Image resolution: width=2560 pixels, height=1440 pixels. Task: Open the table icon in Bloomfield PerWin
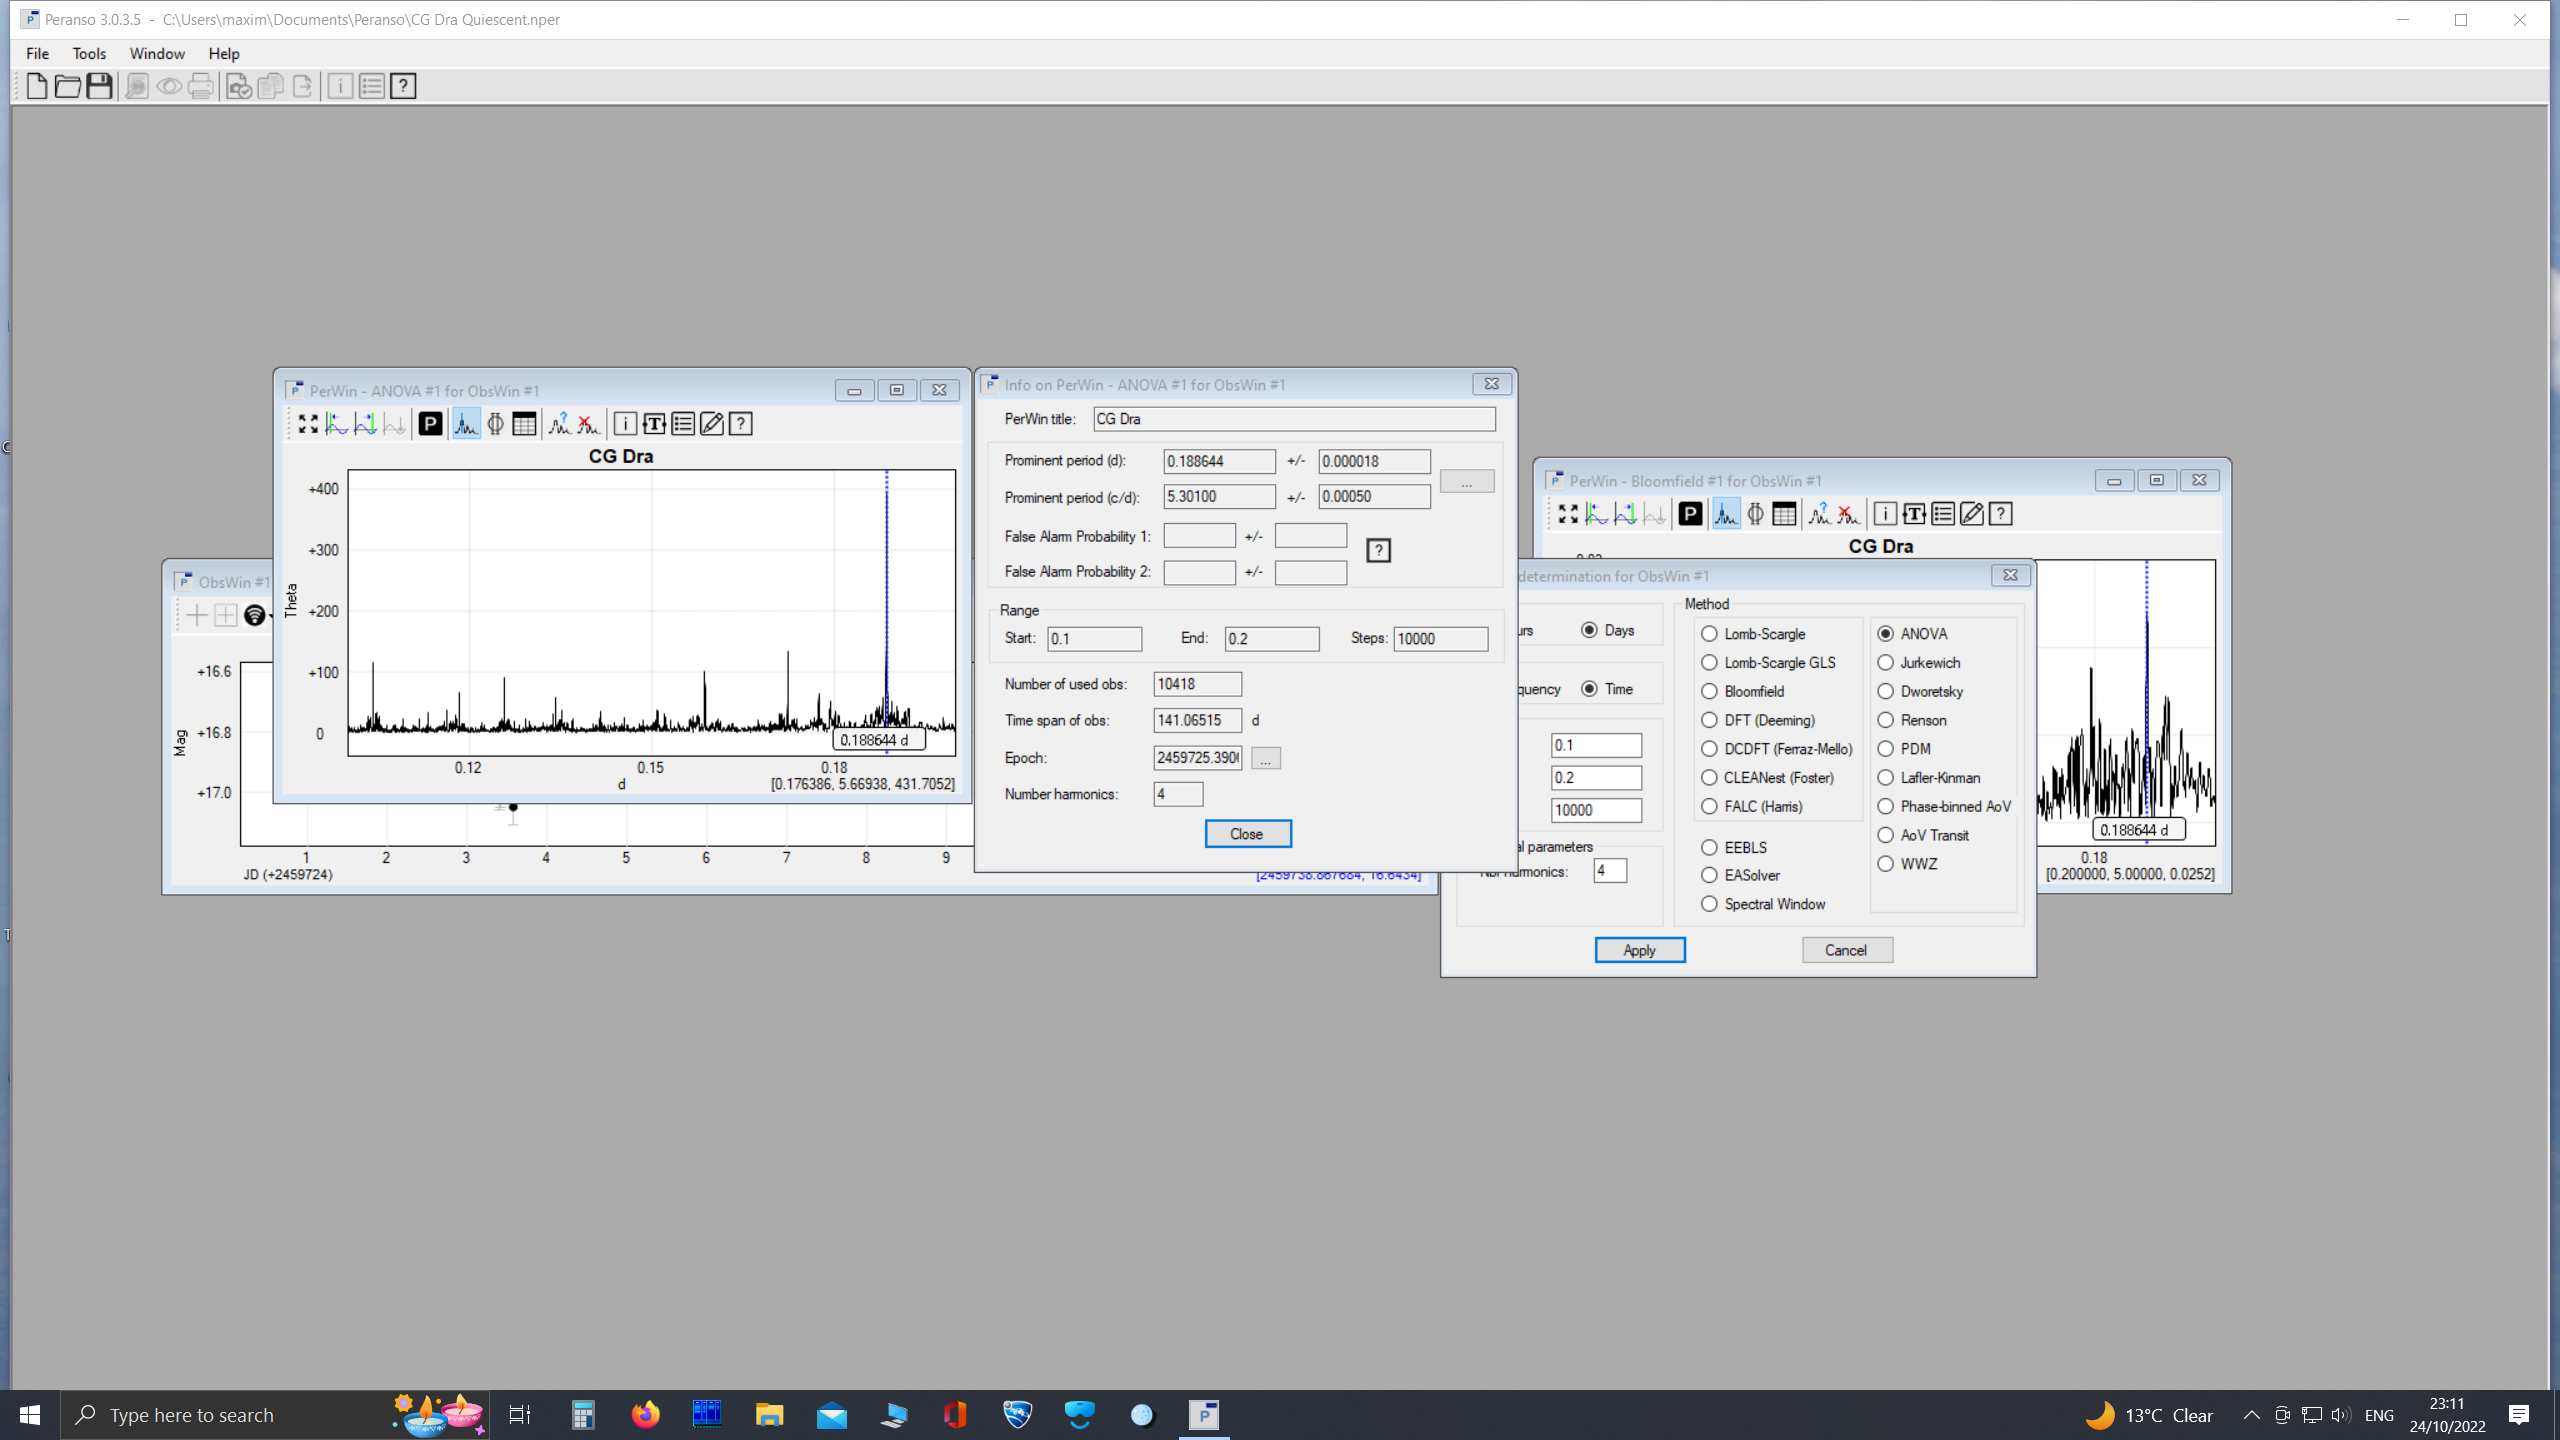click(1784, 514)
